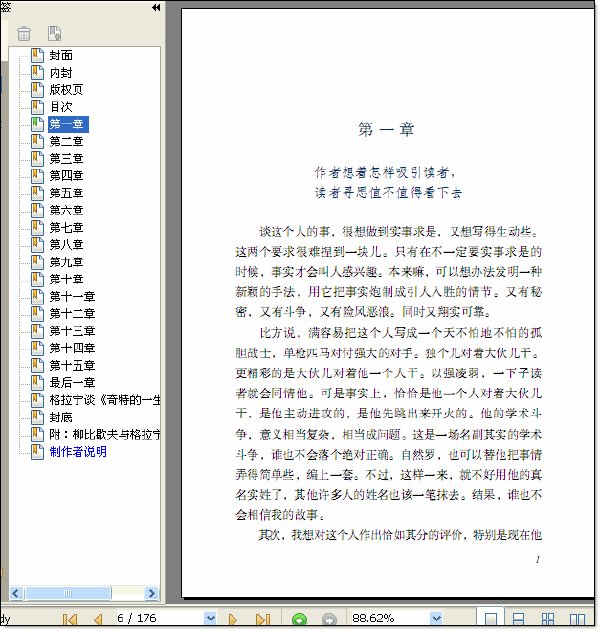Open 格拉宁谈《奇特的一生 bookmark
The height and width of the screenshot is (631, 600).
105,400
